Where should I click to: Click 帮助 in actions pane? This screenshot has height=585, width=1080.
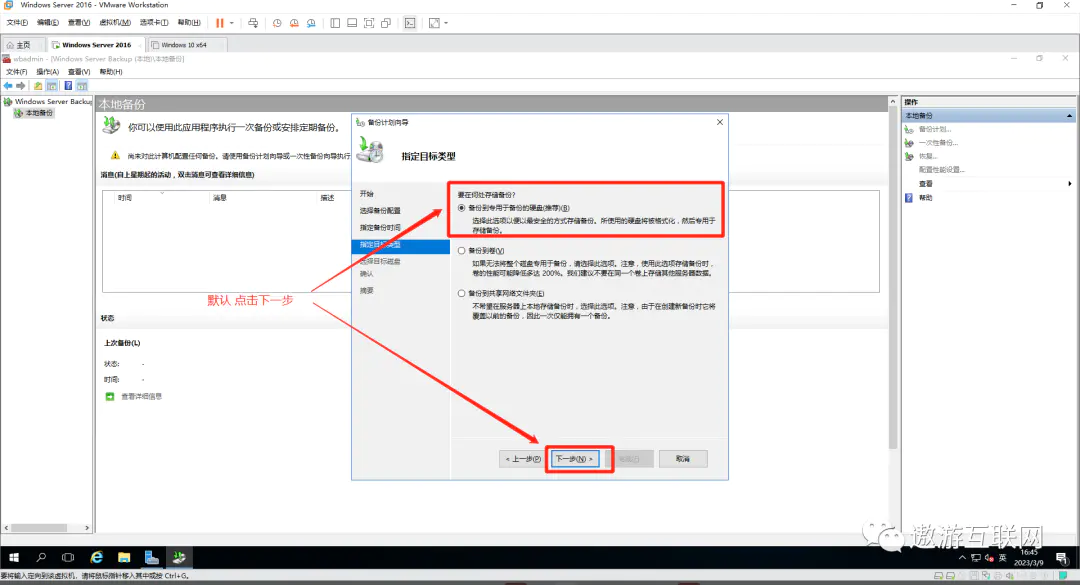point(925,198)
